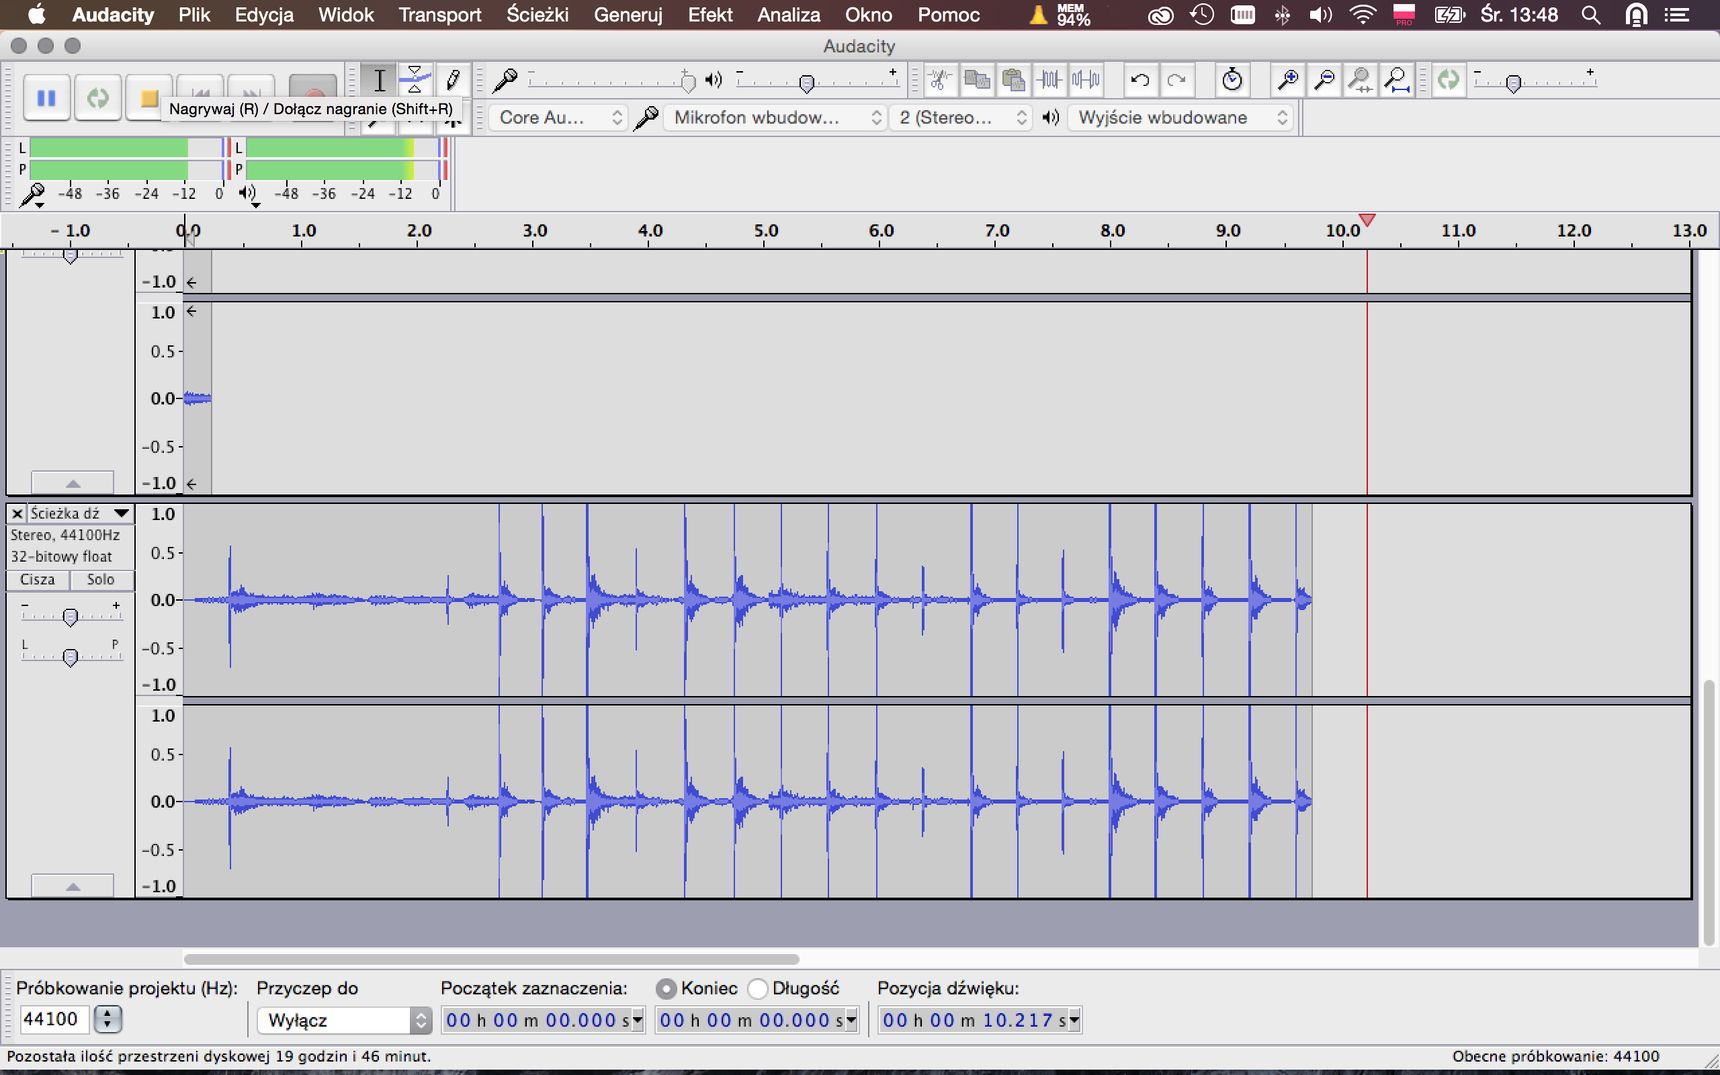Open the Transport menu
This screenshot has width=1720, height=1075.
(440, 14)
